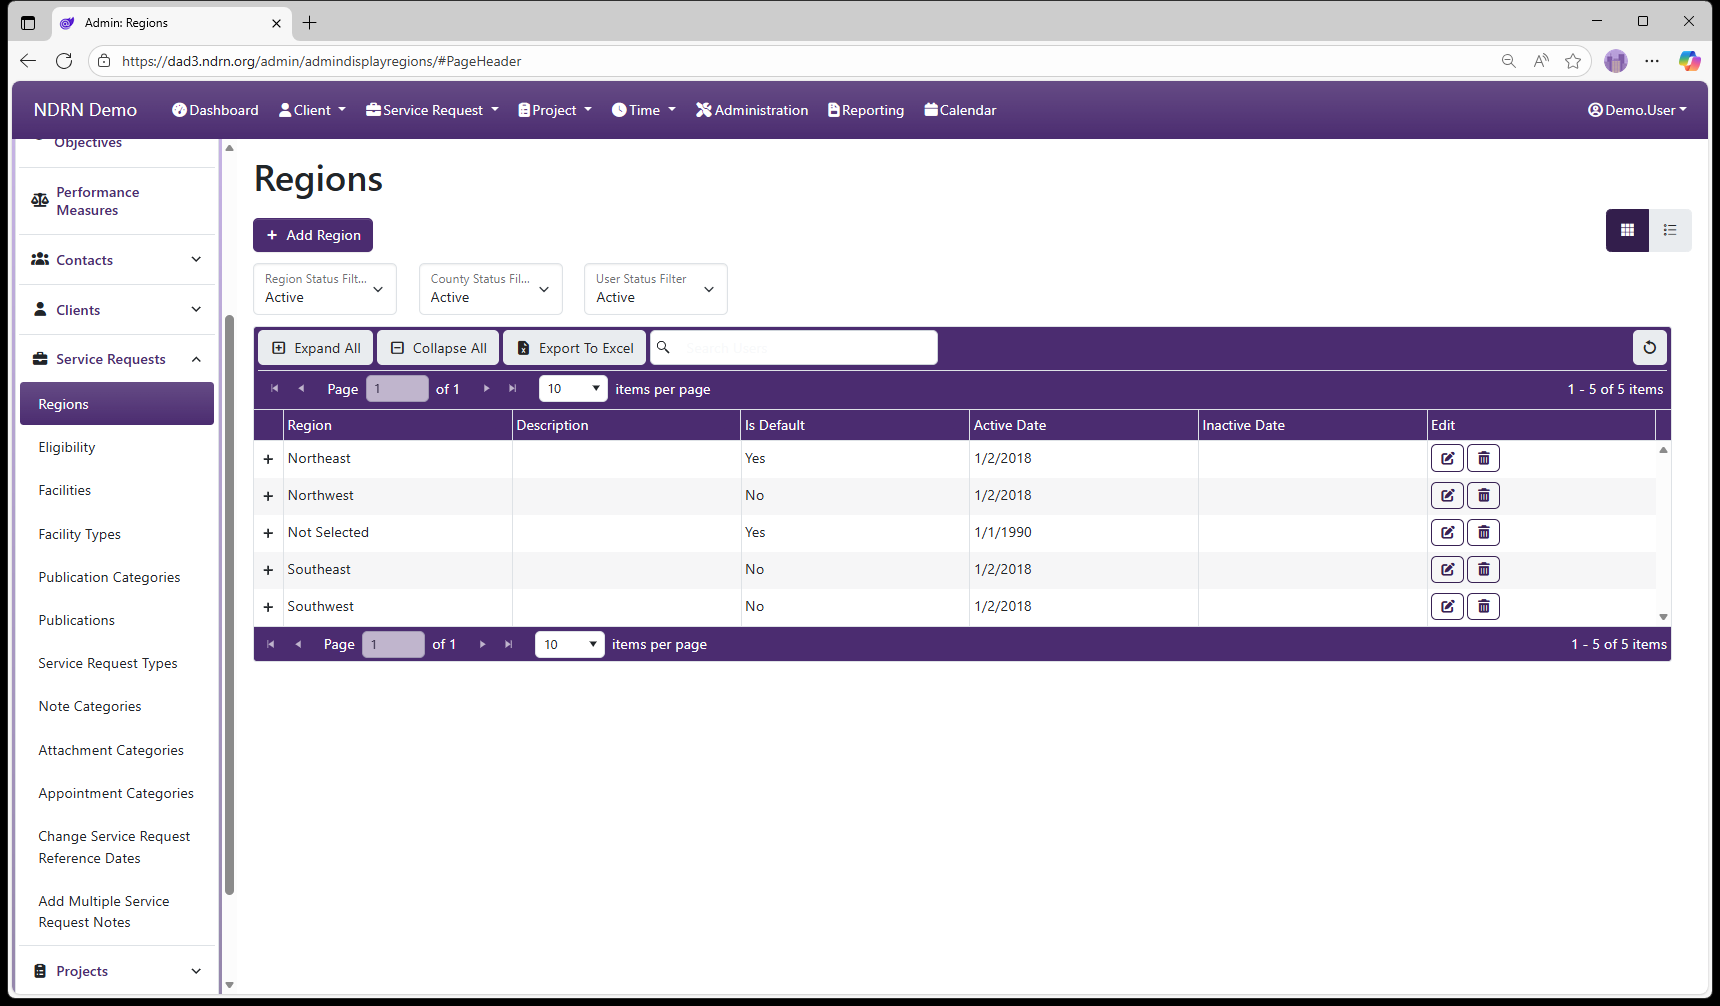Click the top pager page number field
The width and height of the screenshot is (1720, 1006).
(x=397, y=389)
